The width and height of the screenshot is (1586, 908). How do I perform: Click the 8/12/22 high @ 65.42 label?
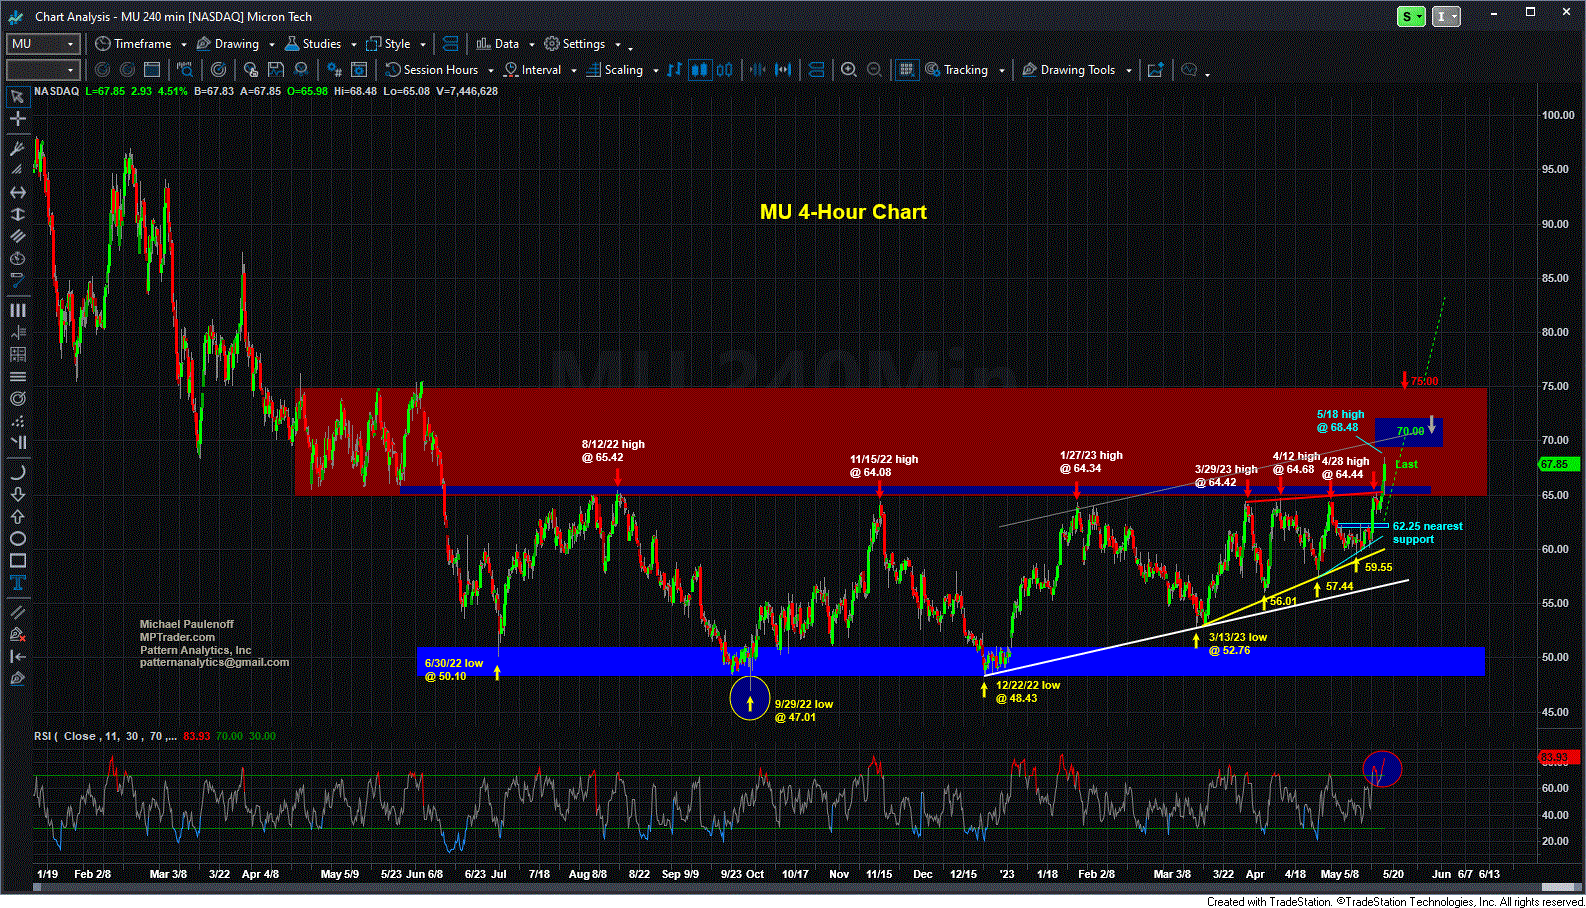coord(613,451)
